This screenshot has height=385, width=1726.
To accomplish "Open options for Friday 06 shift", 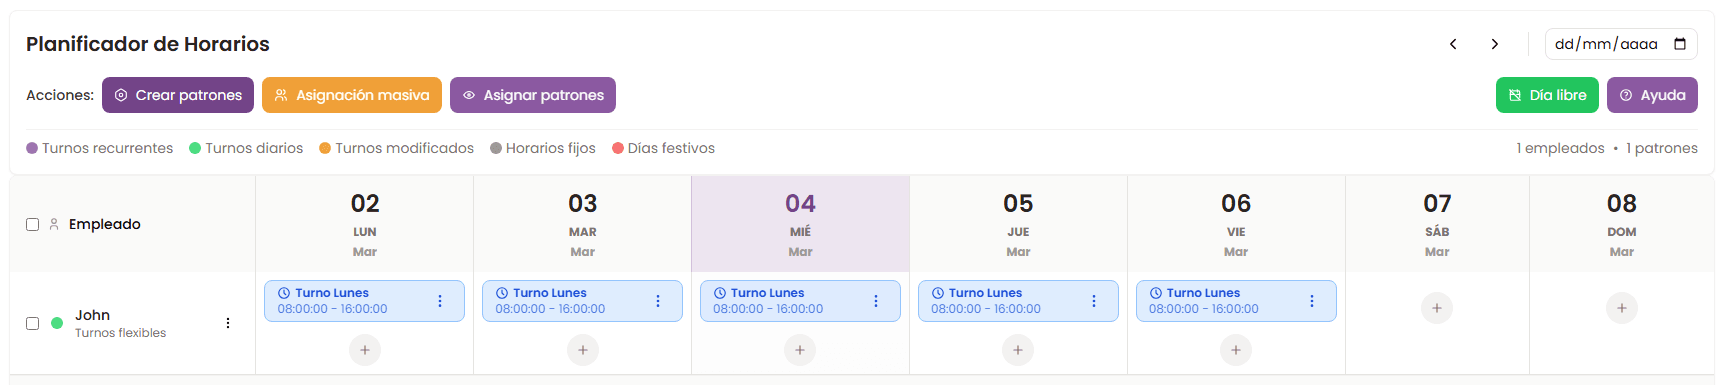I will click(x=1312, y=301).
